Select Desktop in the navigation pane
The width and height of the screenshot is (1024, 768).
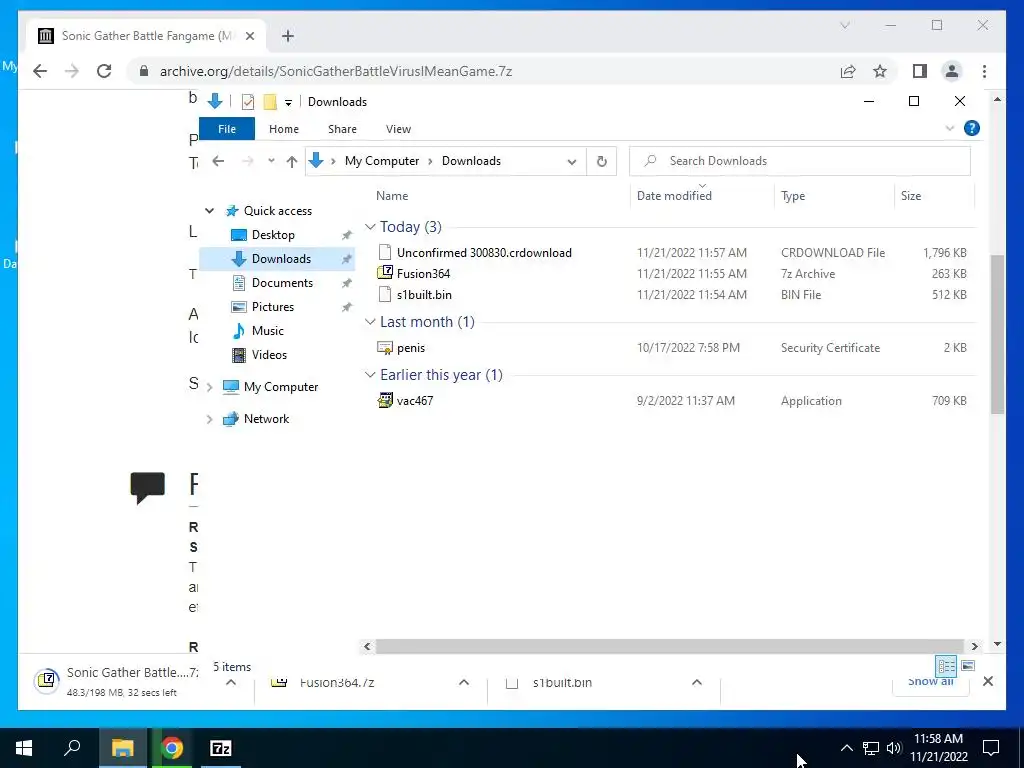(273, 234)
